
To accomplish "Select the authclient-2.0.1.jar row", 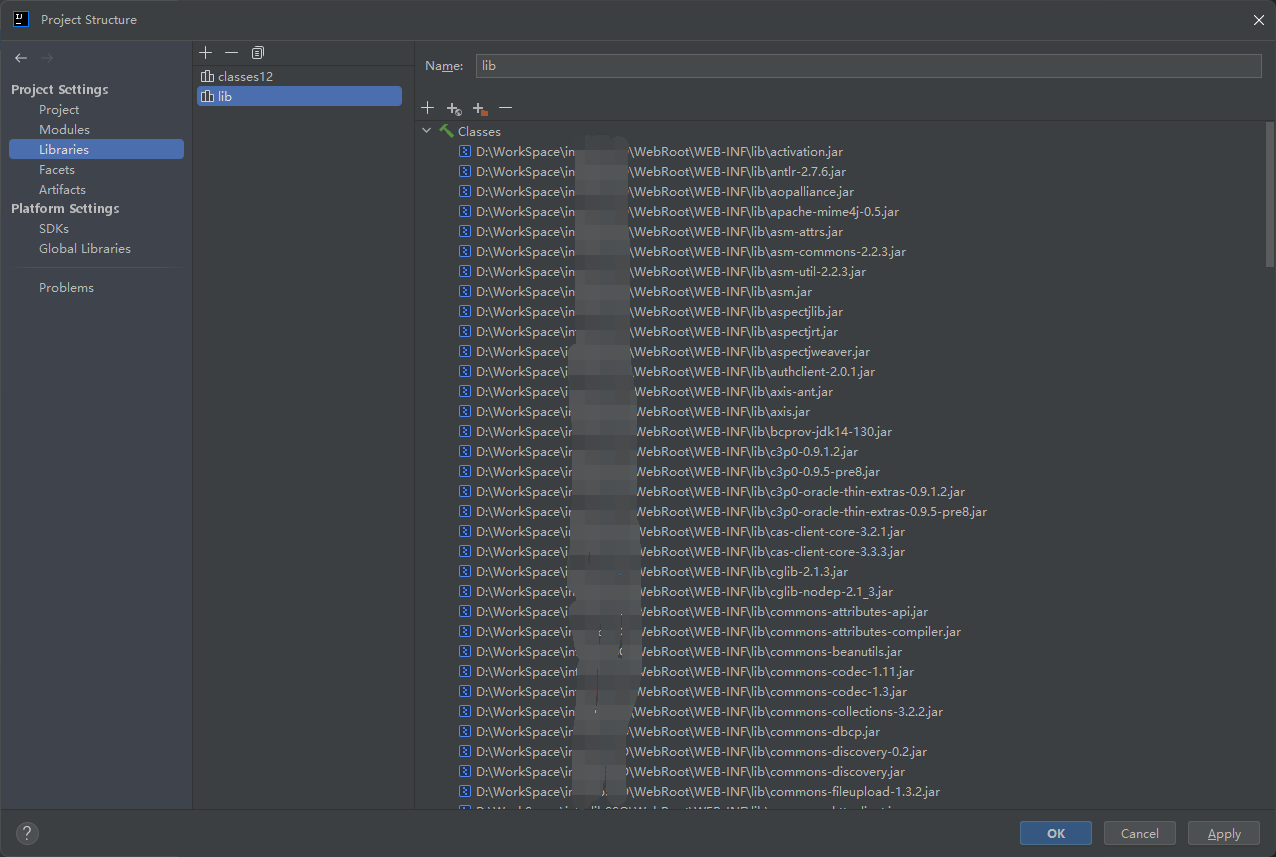I will [667, 371].
